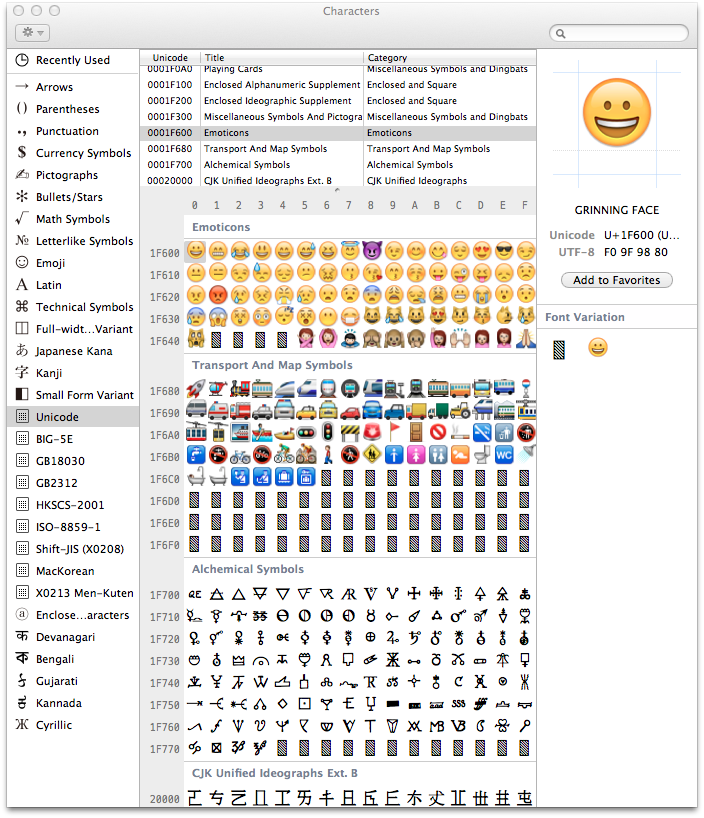Select the purple devil face emoji

372,251
